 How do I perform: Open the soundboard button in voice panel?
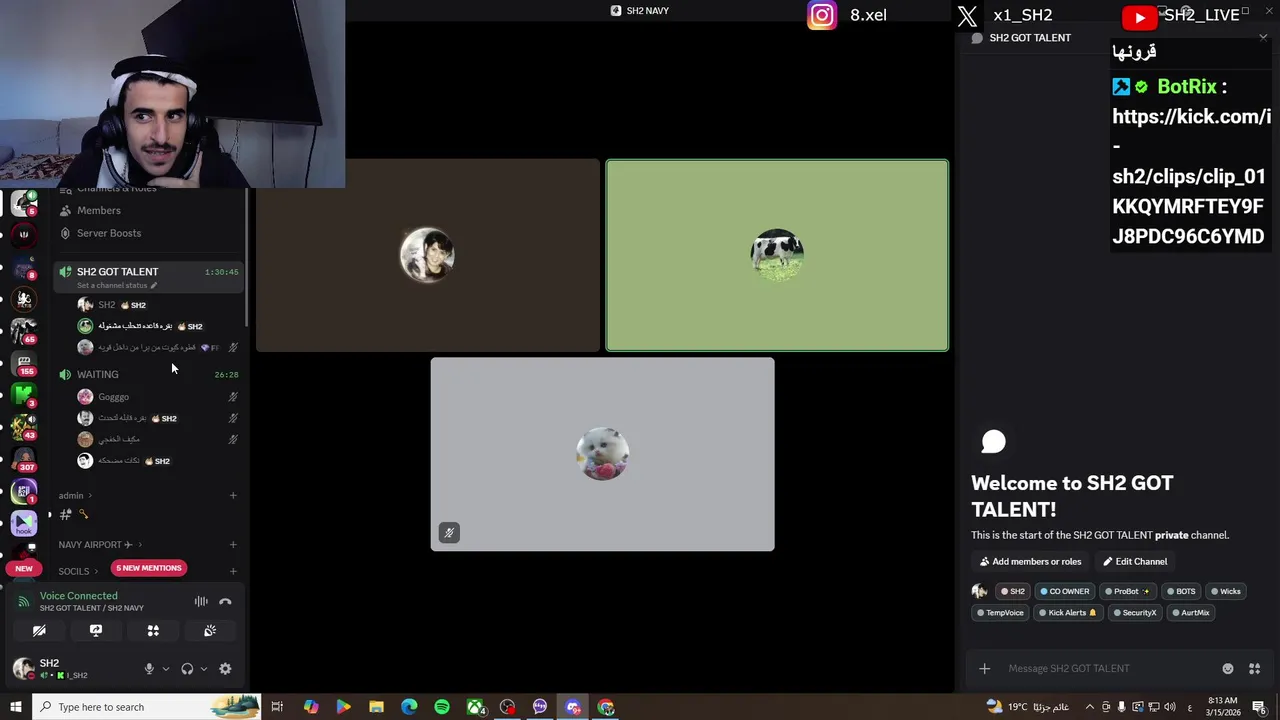click(x=210, y=631)
